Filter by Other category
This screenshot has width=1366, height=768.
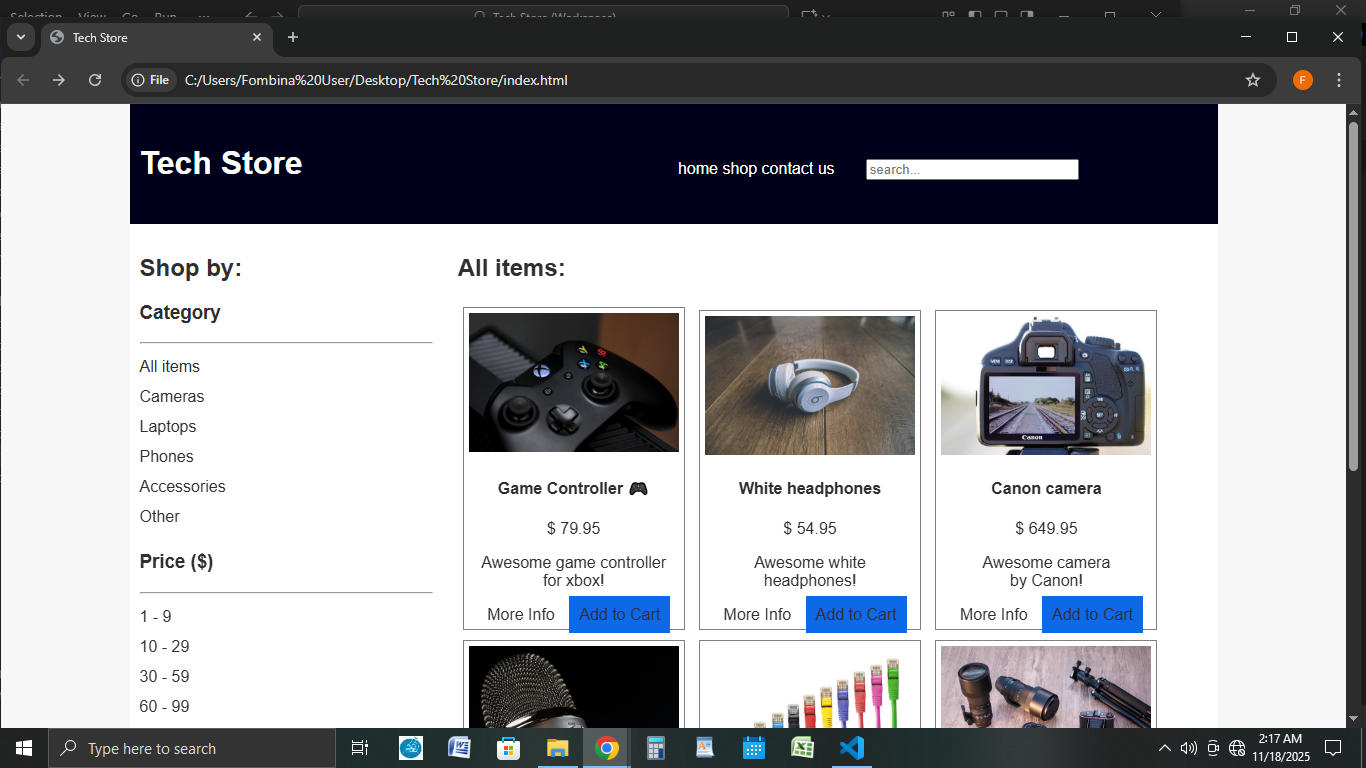[160, 517]
